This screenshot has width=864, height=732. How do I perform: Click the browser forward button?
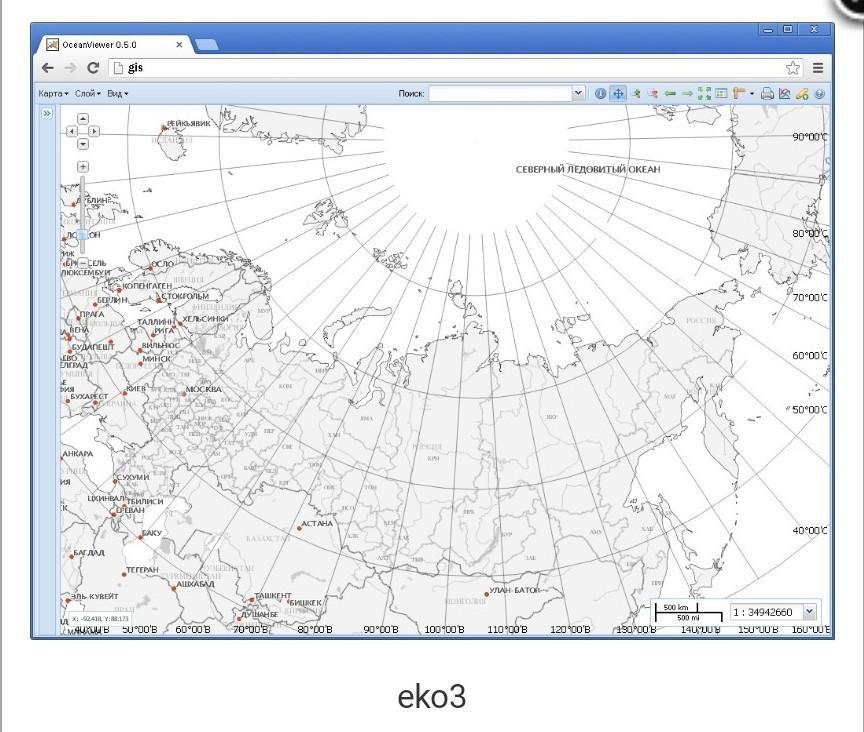(71, 68)
